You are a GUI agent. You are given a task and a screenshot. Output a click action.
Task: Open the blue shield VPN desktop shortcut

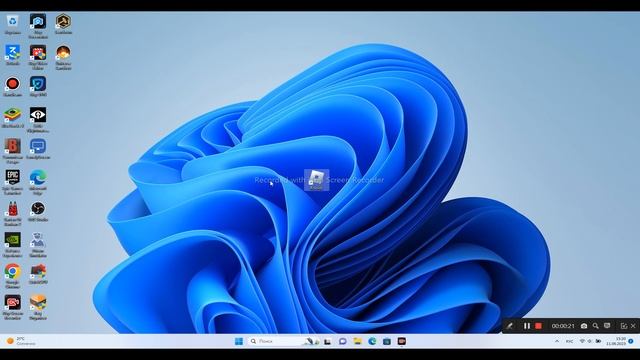coord(38,87)
